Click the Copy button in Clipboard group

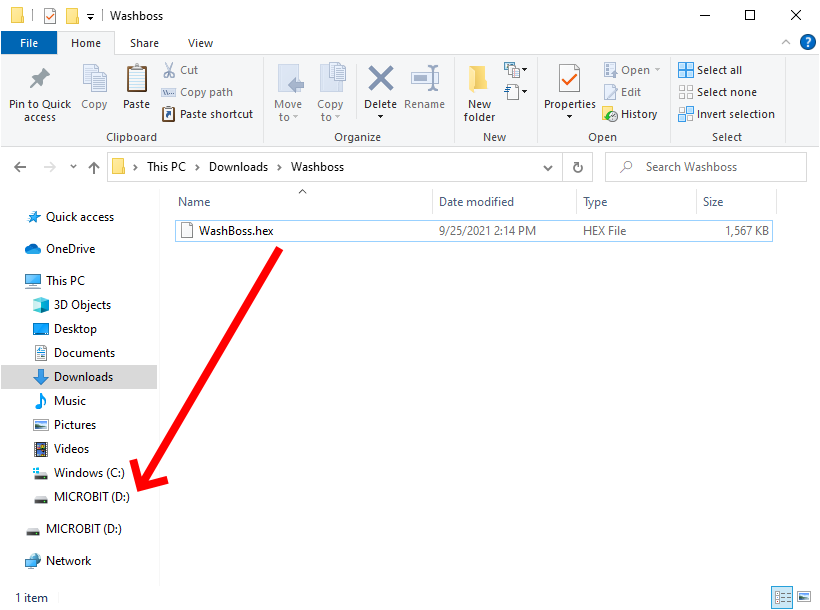tap(94, 87)
